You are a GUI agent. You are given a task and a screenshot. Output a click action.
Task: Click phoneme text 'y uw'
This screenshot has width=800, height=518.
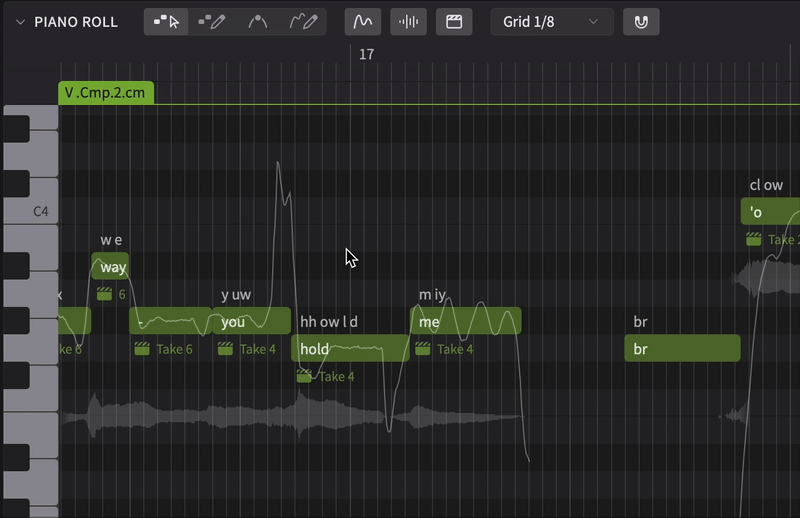click(236, 295)
